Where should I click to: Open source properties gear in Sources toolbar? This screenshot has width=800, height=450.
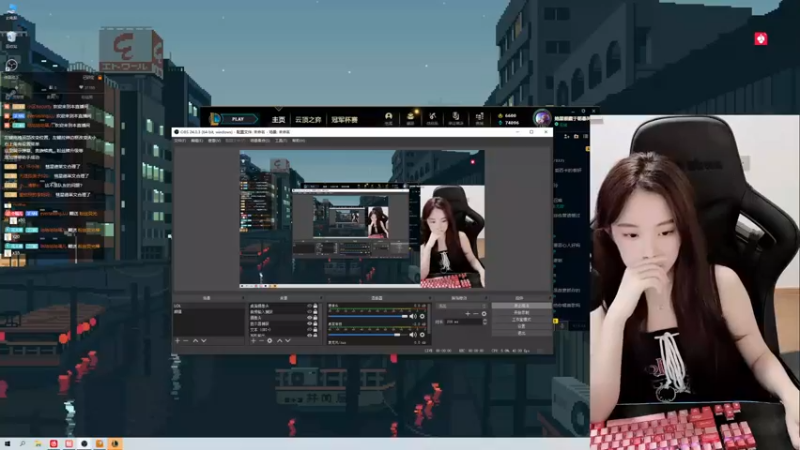(270, 340)
